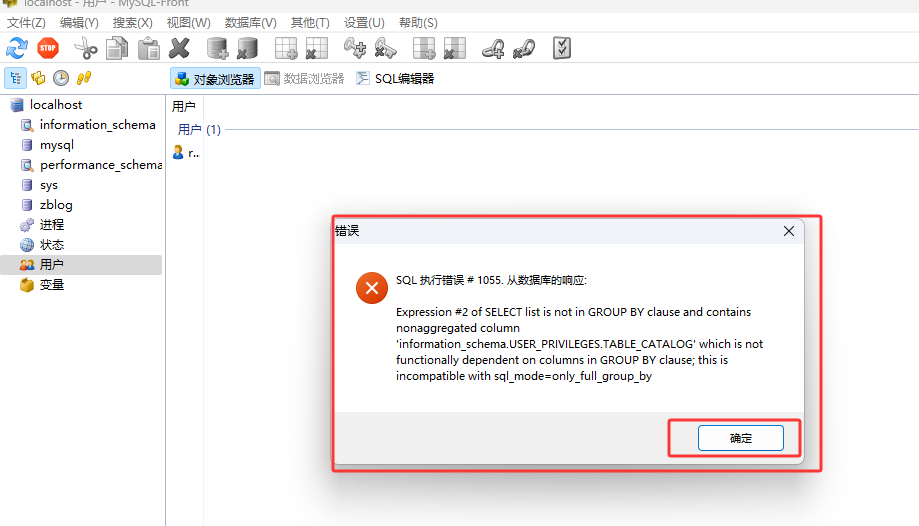This screenshot has width=919, height=526.
Task: Switch to 对象浏览器 tab
Action: [215, 79]
